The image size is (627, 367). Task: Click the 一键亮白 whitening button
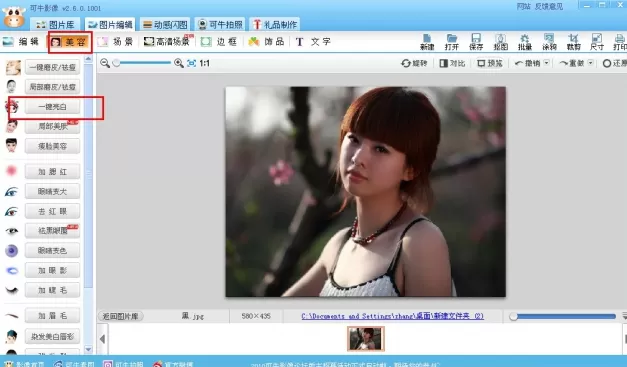(52, 107)
